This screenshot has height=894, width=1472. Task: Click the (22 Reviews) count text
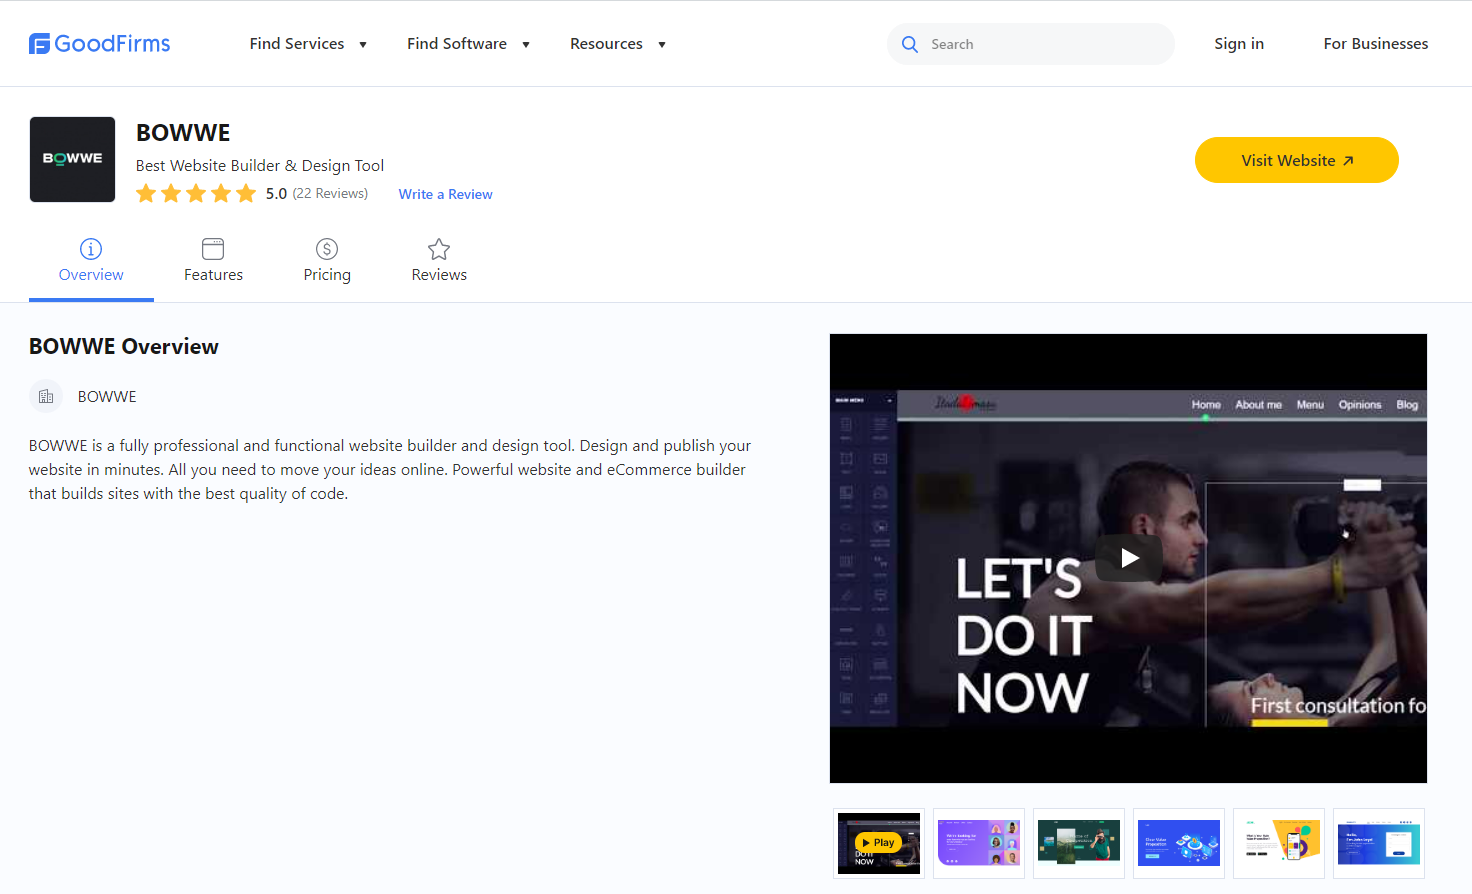(330, 193)
